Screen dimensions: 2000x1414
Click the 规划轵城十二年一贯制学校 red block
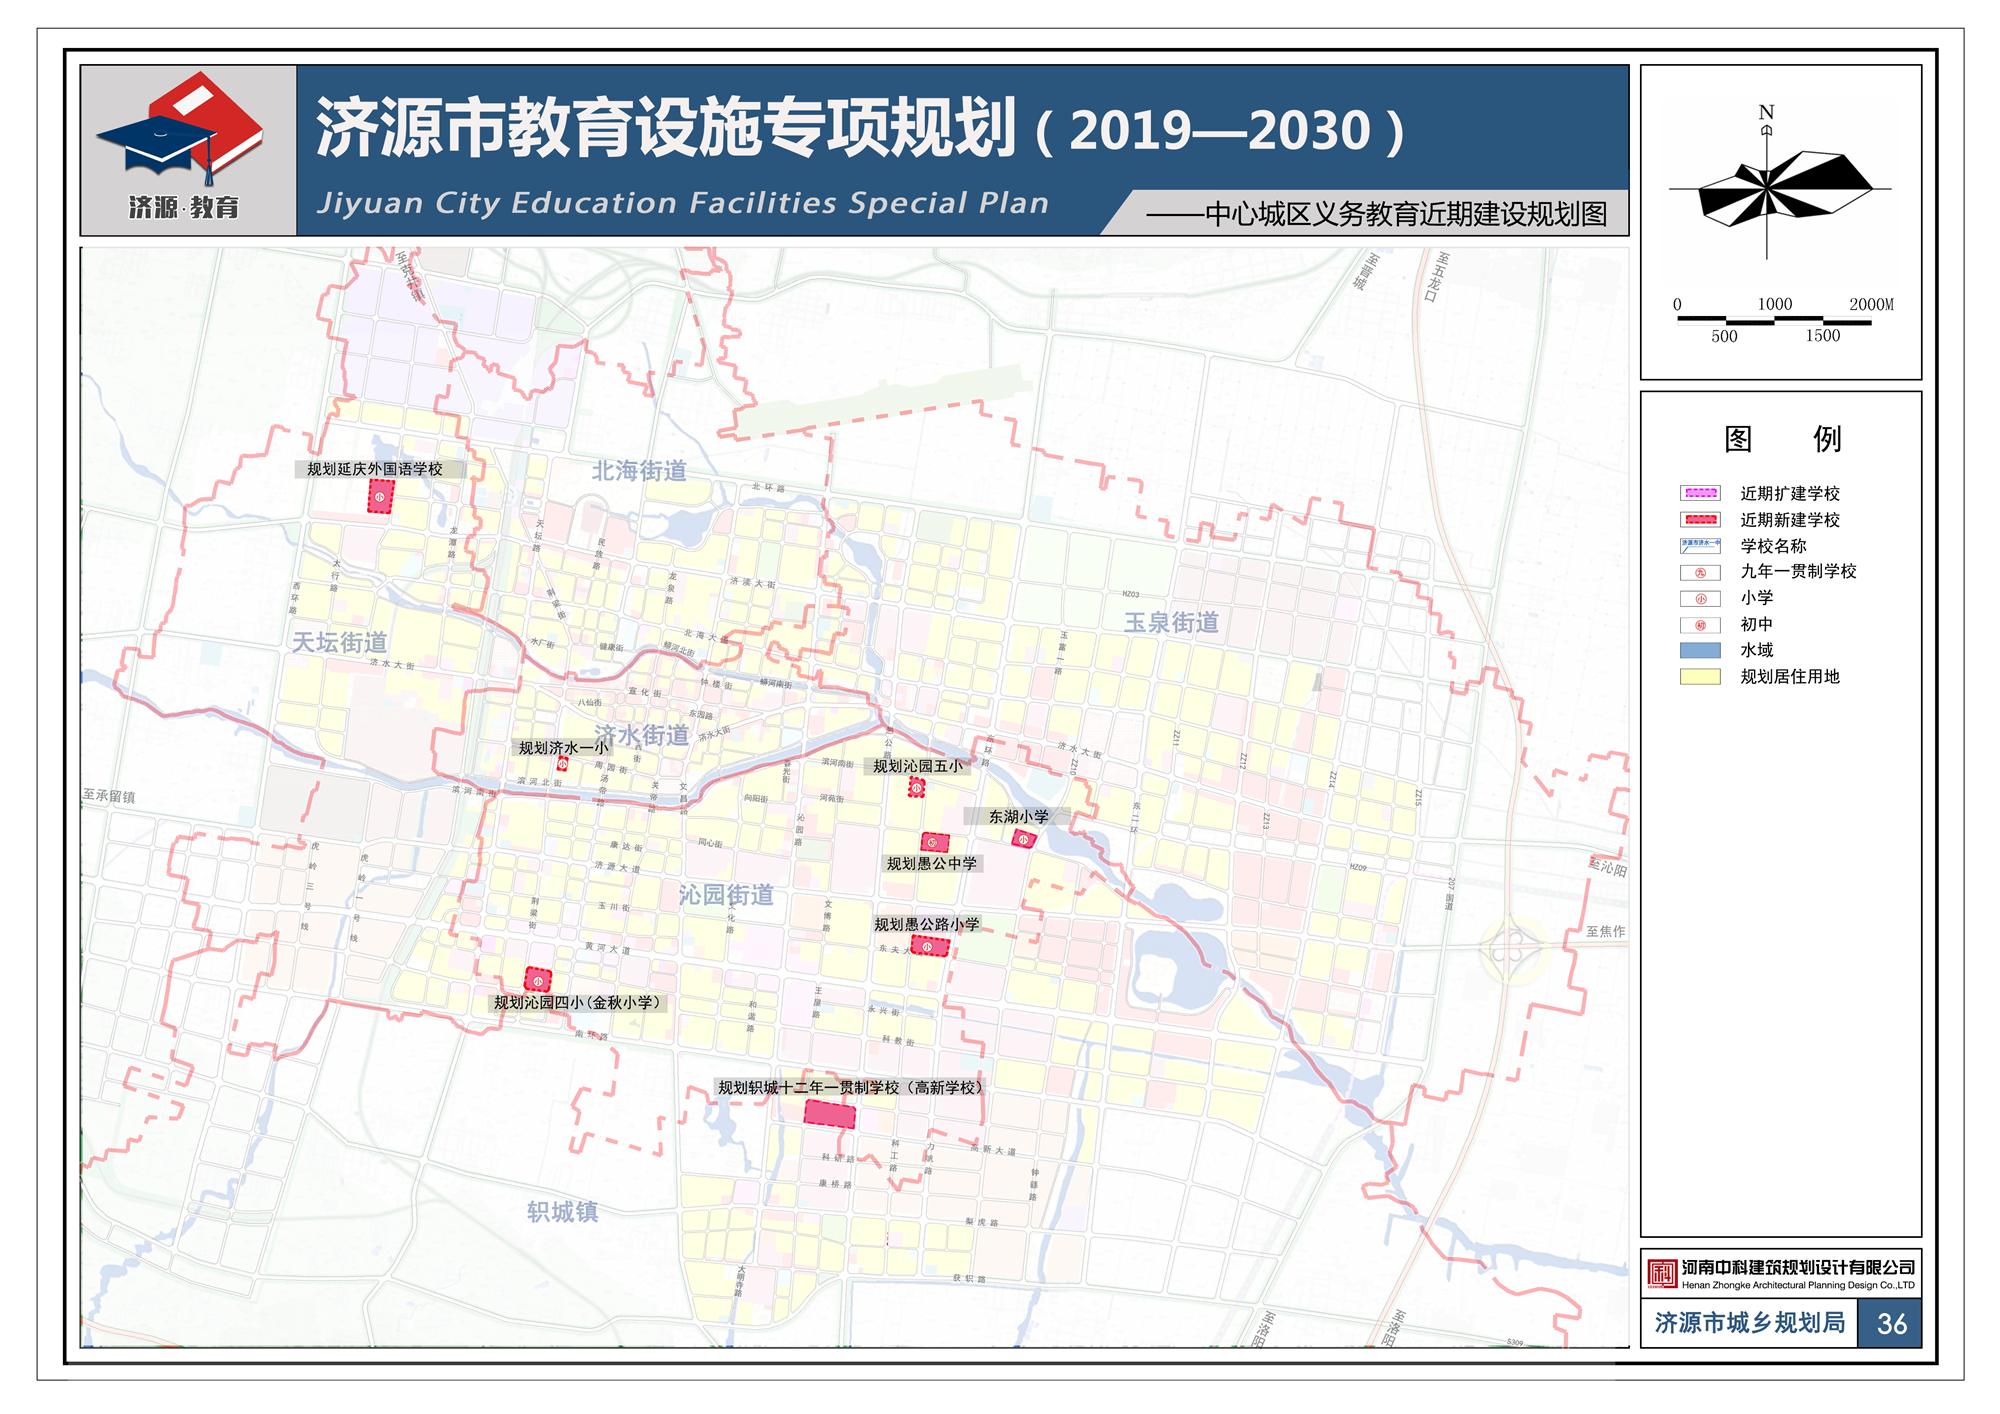pos(830,1114)
